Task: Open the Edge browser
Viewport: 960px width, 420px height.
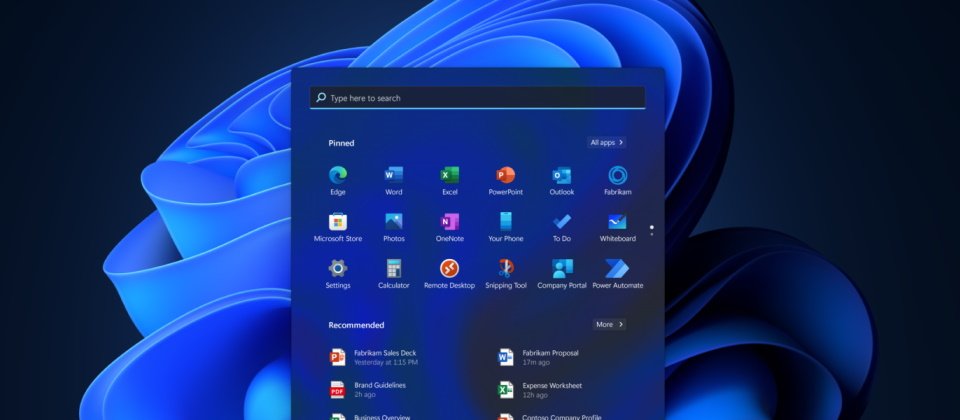Action: click(337, 181)
